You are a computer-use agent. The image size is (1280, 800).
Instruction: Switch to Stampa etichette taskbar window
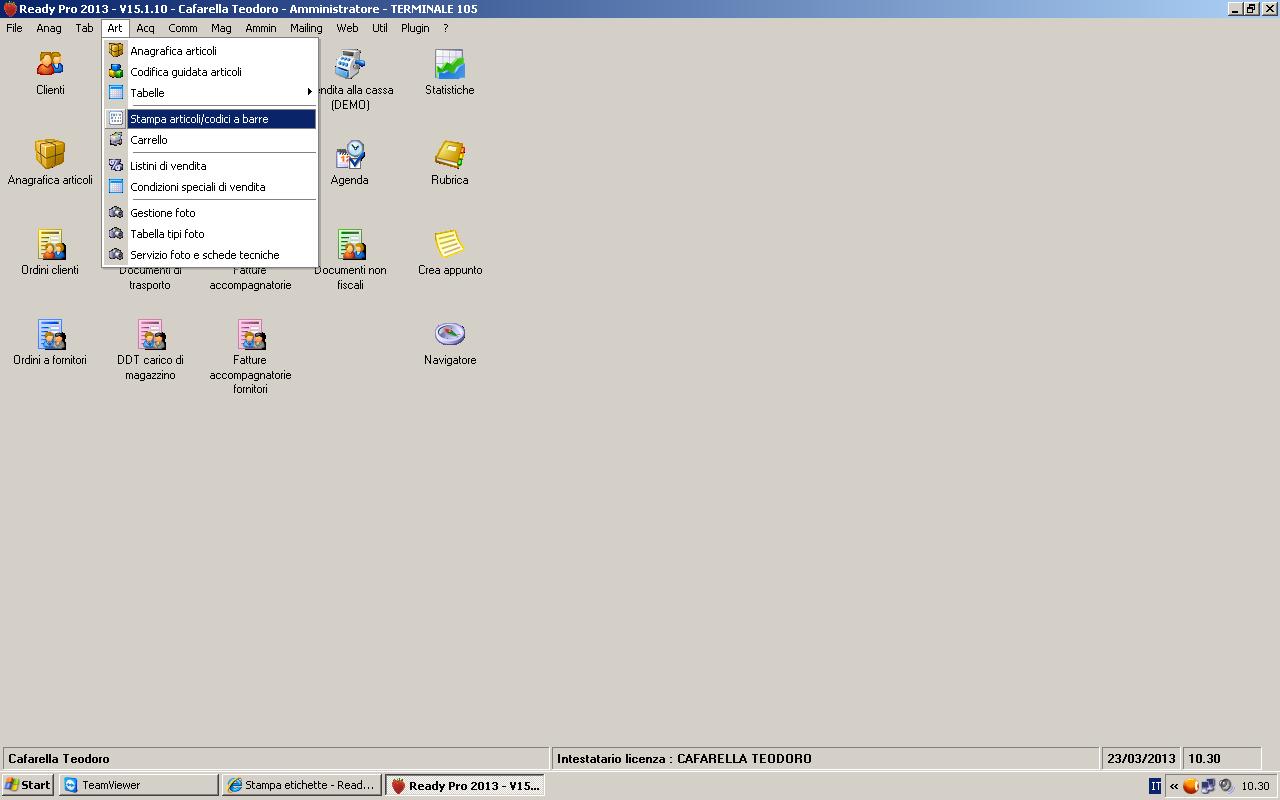pyautogui.click(x=302, y=786)
